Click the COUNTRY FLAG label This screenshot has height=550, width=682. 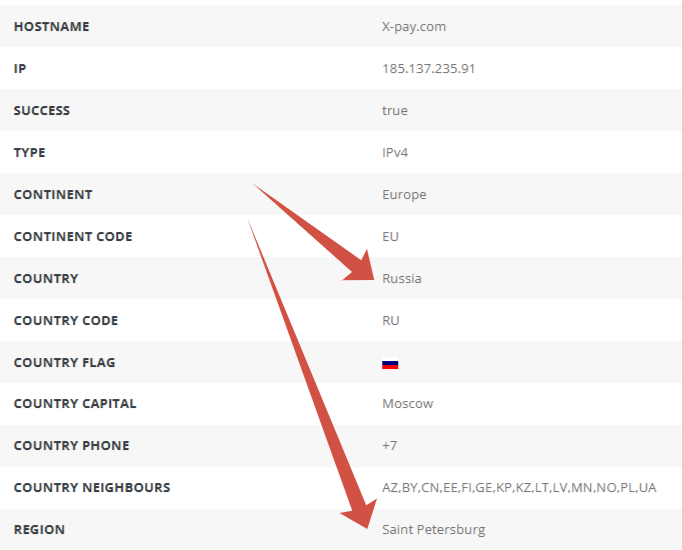pyautogui.click(x=64, y=363)
